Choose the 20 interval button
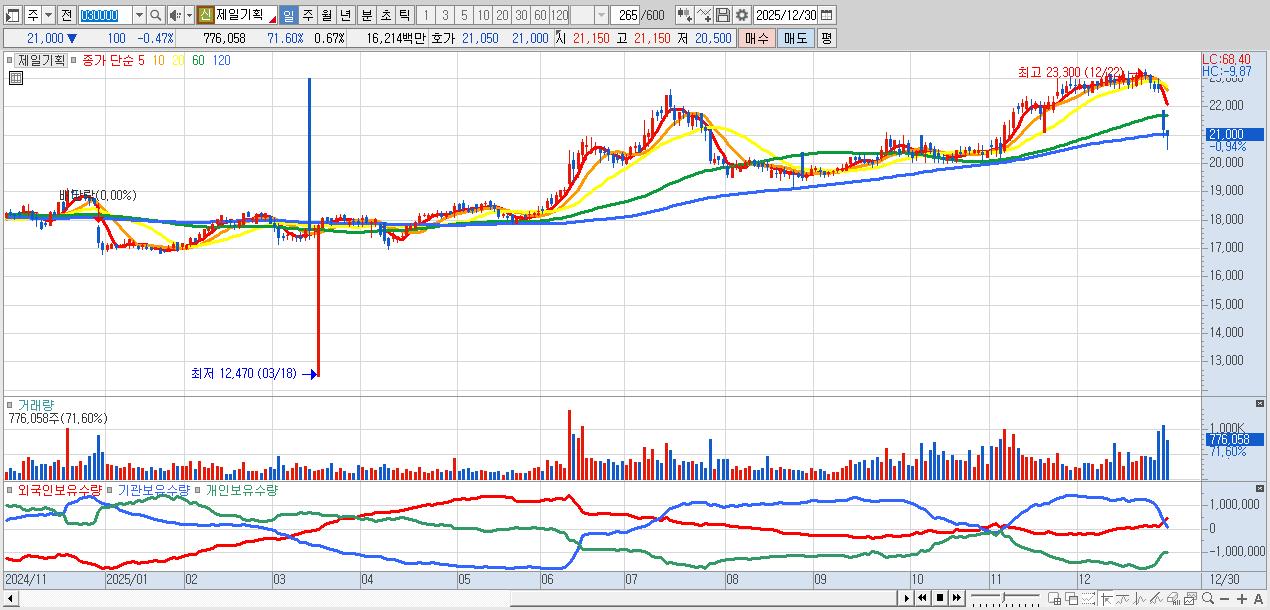 coord(502,15)
